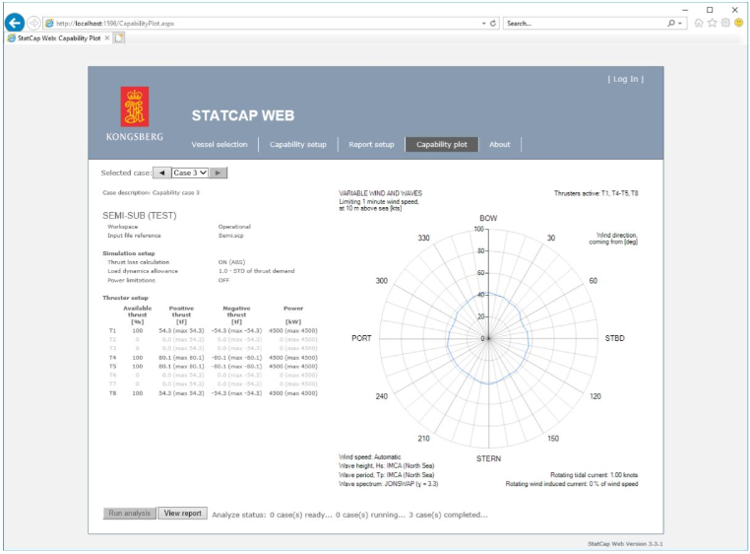
Task: Click the View report button
Action: (x=183, y=513)
